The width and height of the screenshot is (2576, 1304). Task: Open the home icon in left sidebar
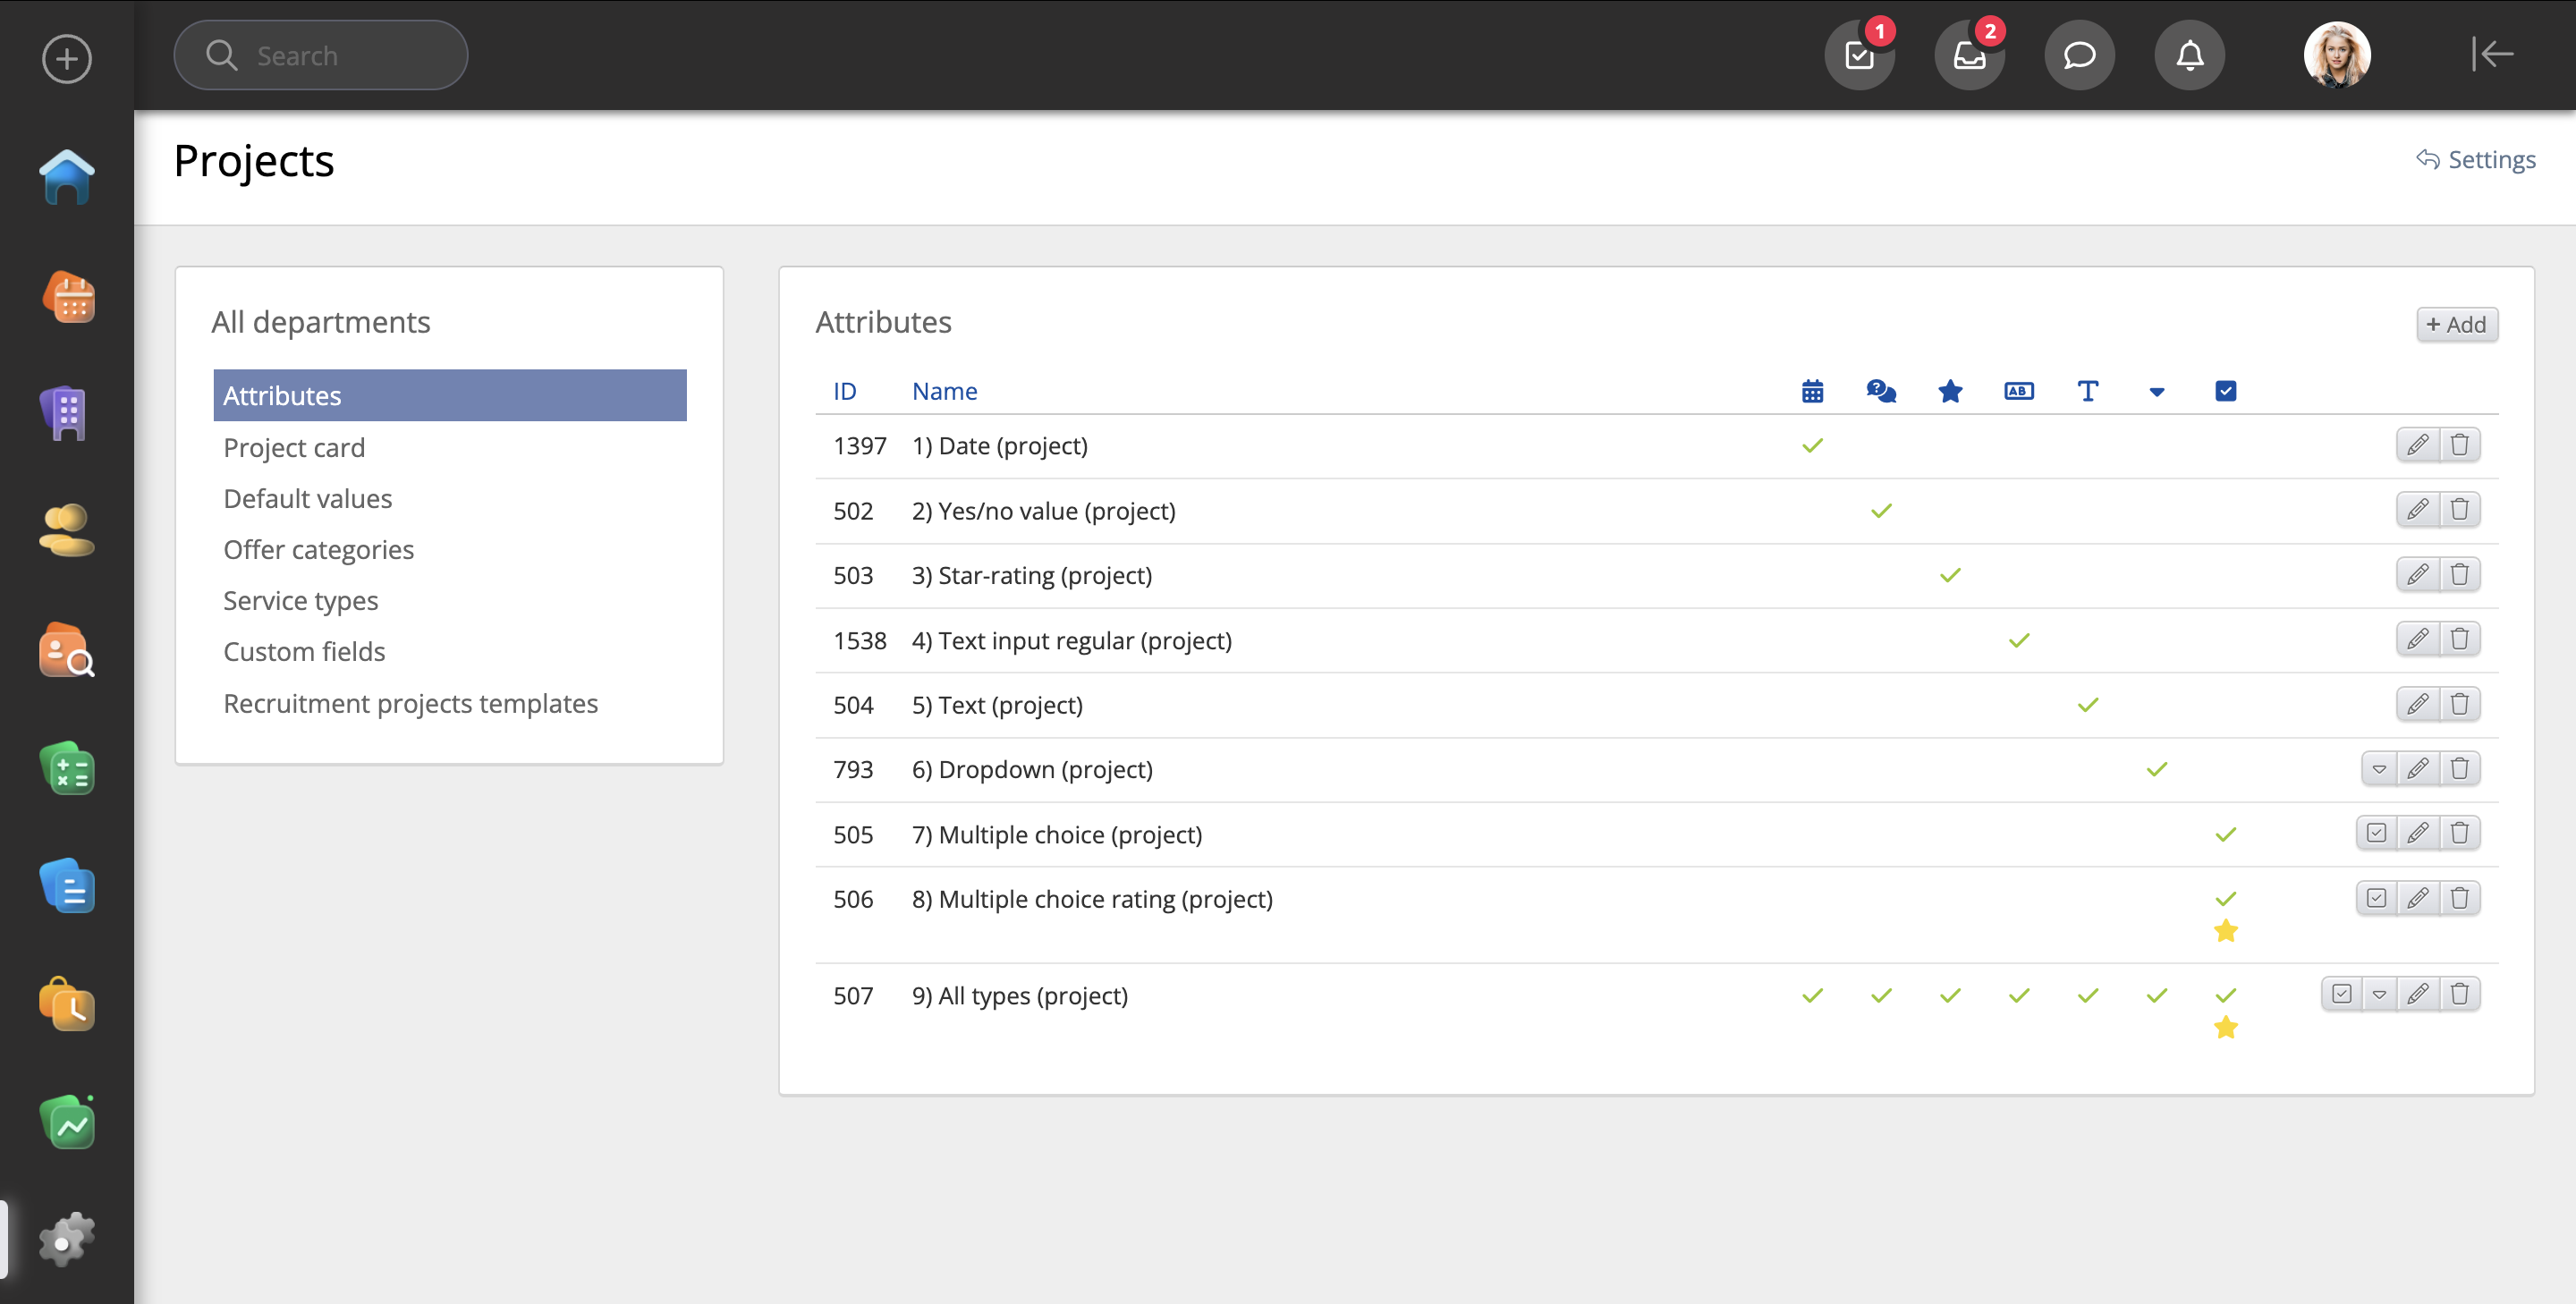click(67, 178)
